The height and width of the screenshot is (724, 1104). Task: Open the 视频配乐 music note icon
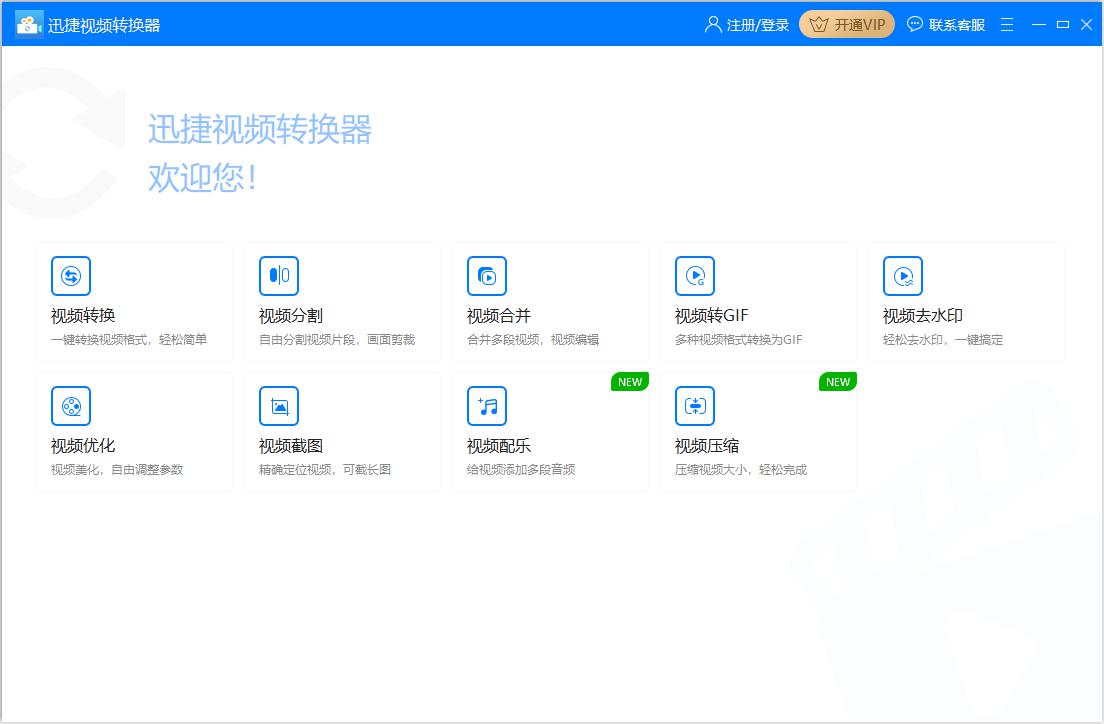(487, 406)
